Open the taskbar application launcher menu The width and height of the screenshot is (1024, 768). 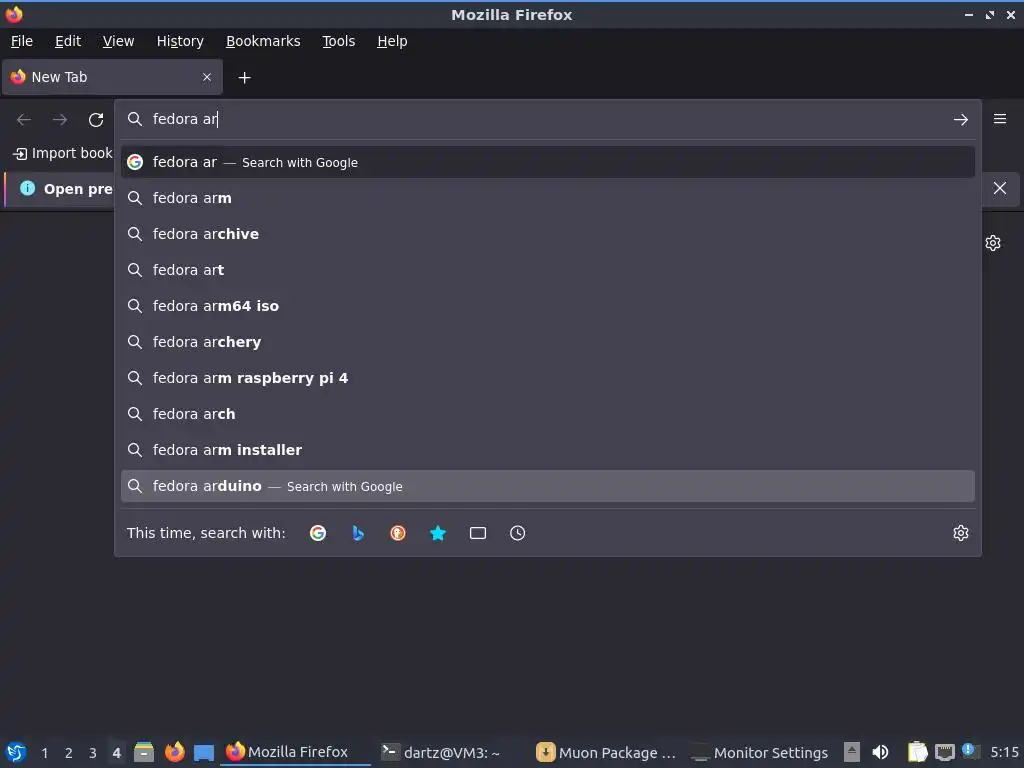pos(16,752)
